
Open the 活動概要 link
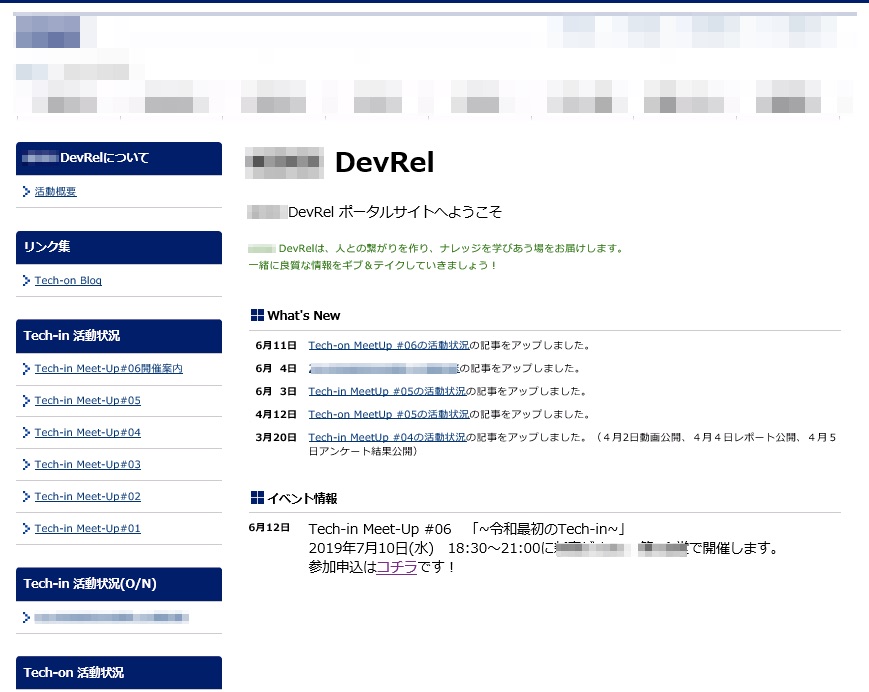pos(55,192)
